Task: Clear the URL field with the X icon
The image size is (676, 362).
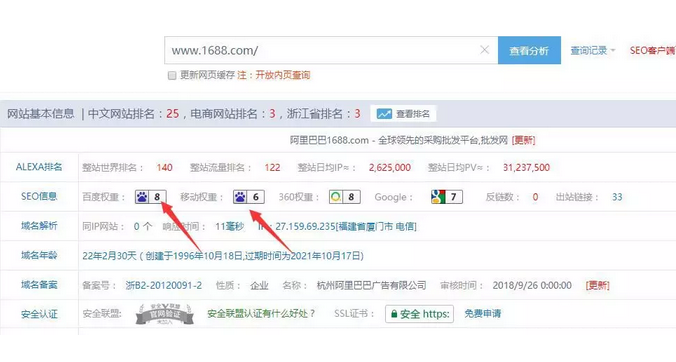Action: (x=485, y=50)
